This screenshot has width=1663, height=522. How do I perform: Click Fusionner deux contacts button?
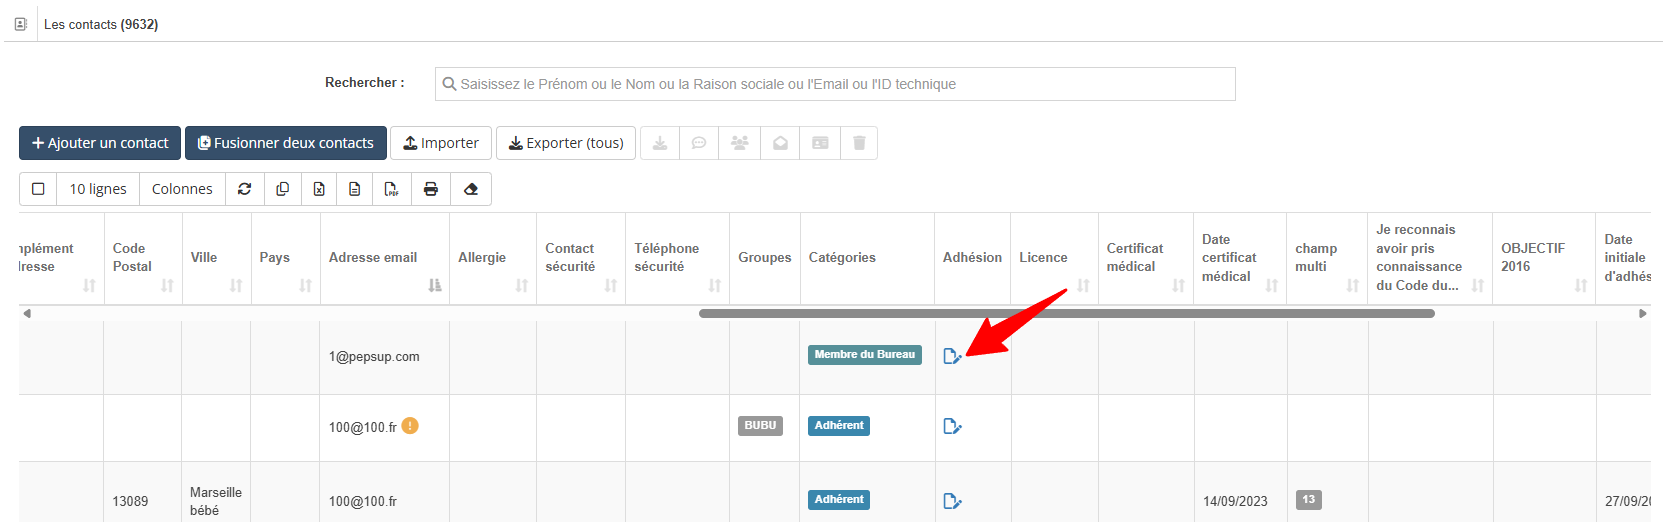[x=285, y=143]
